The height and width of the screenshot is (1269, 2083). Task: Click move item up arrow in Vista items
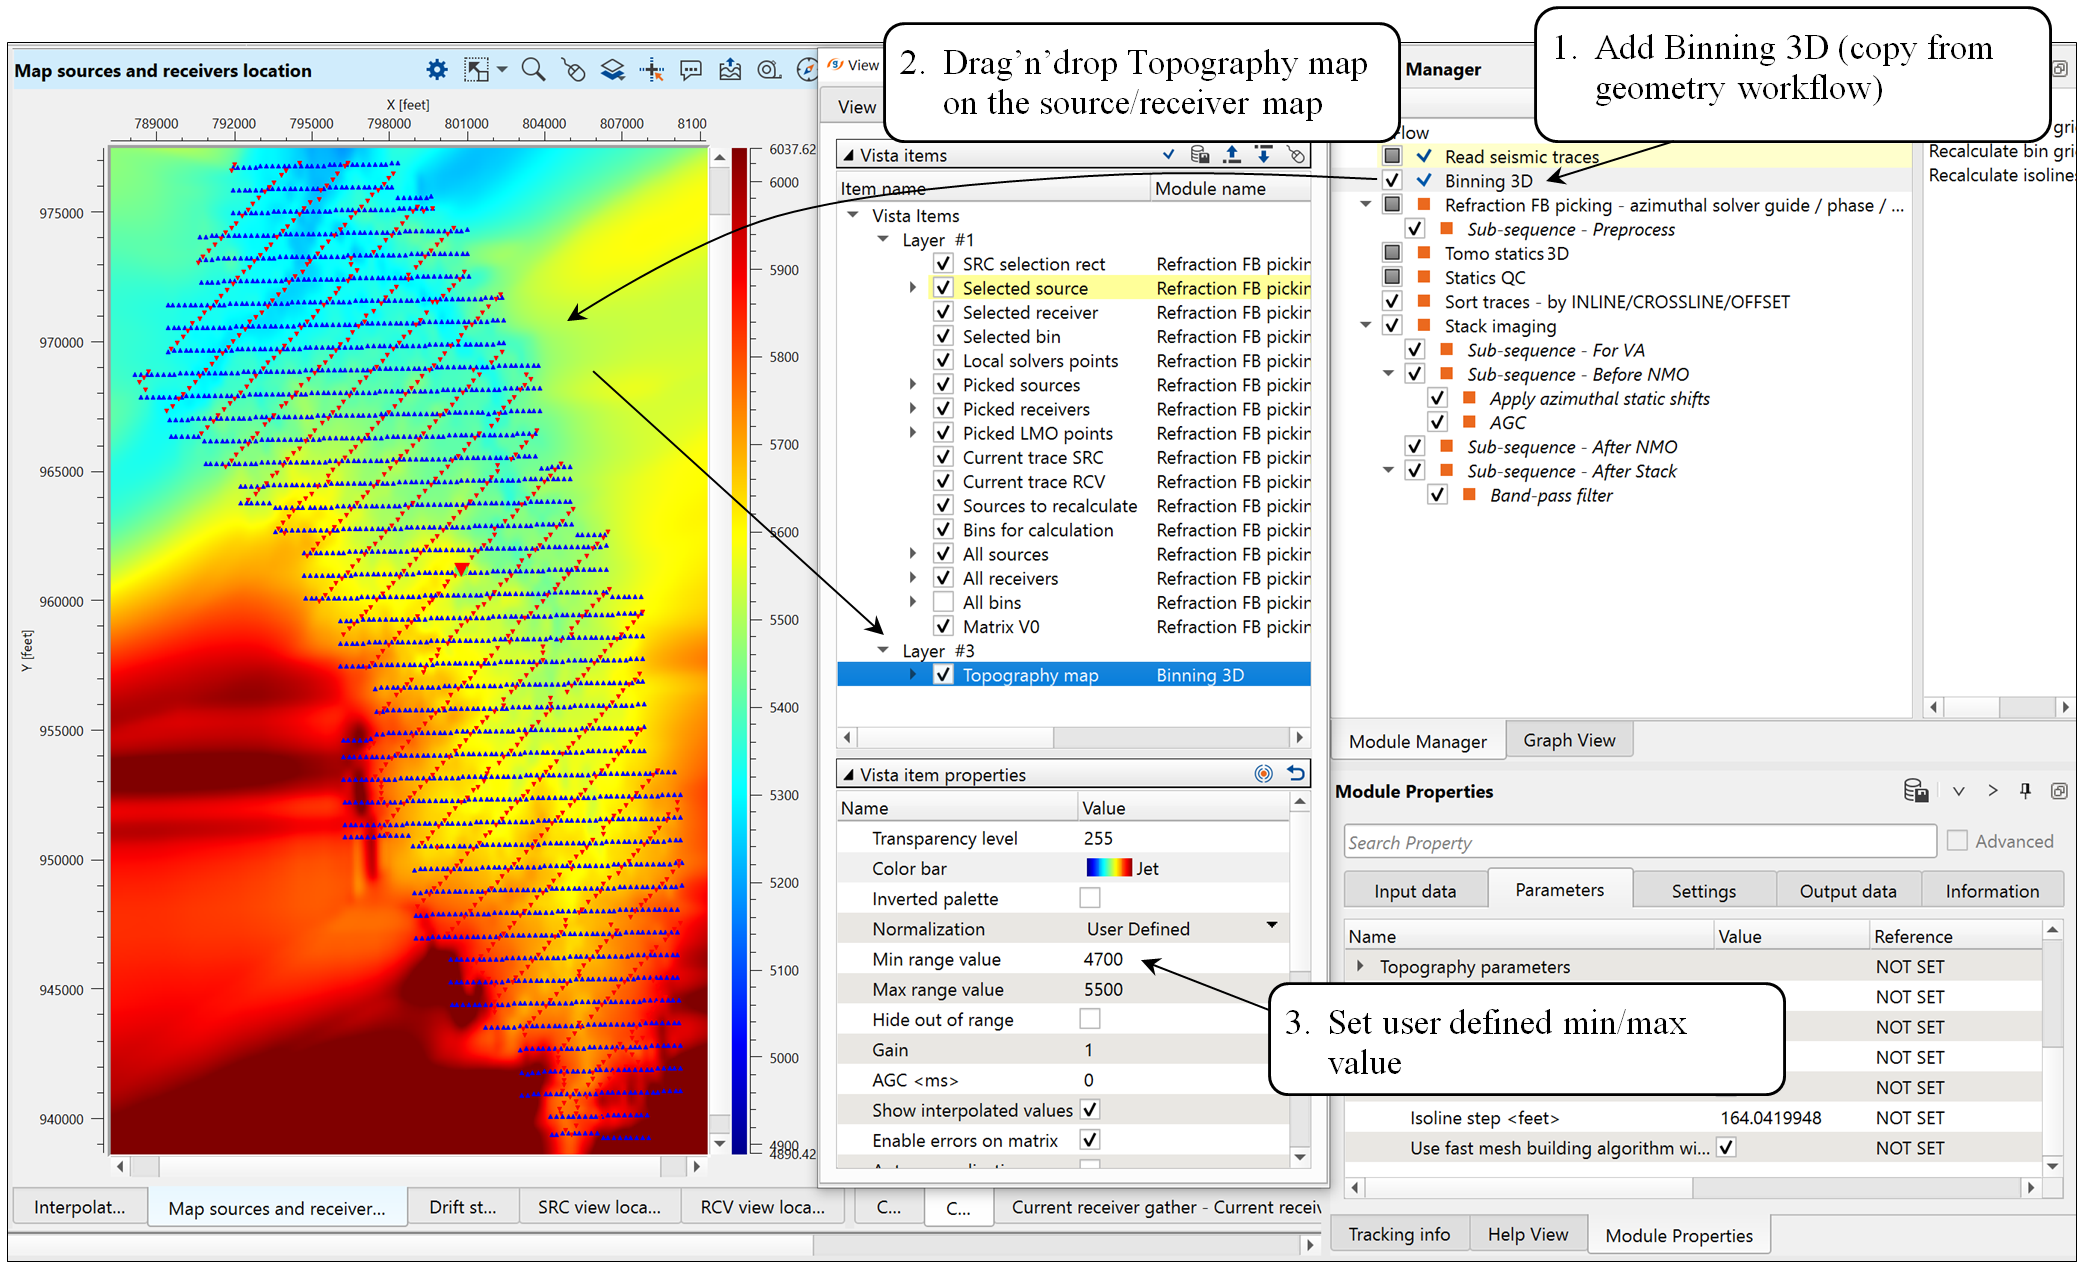point(1232,155)
